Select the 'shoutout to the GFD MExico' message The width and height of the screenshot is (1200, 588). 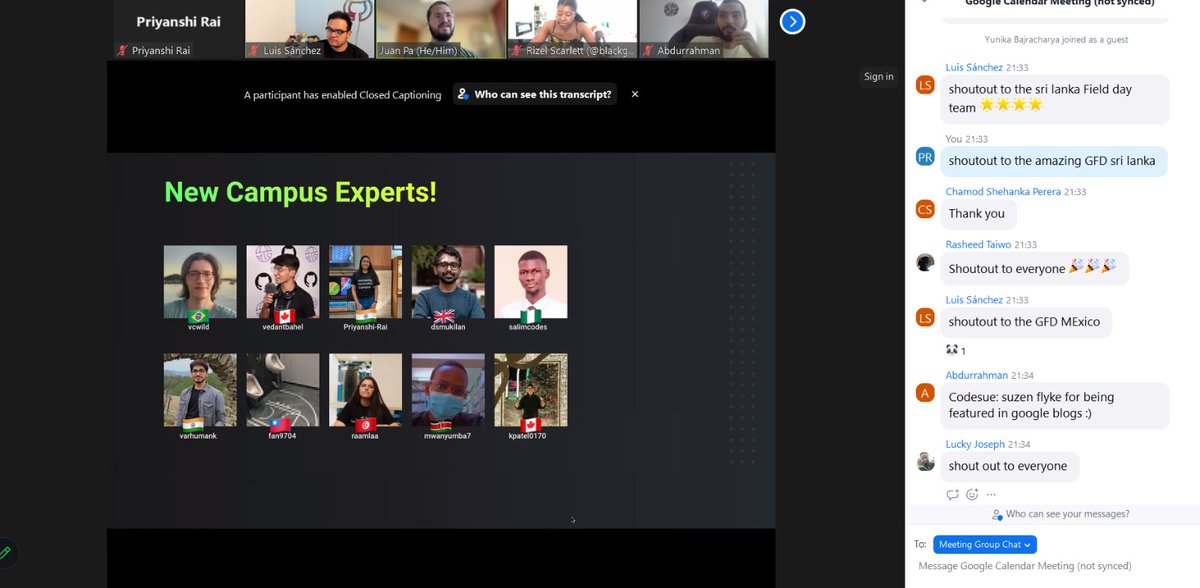point(1025,322)
